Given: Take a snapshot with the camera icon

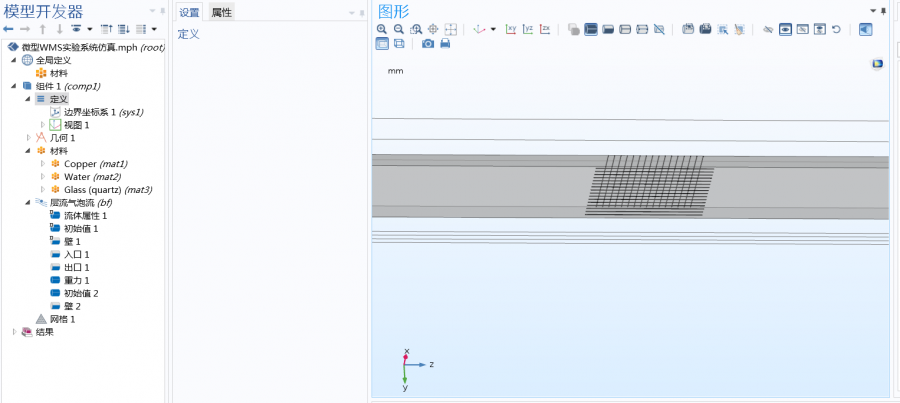Looking at the screenshot, I should [x=428, y=44].
